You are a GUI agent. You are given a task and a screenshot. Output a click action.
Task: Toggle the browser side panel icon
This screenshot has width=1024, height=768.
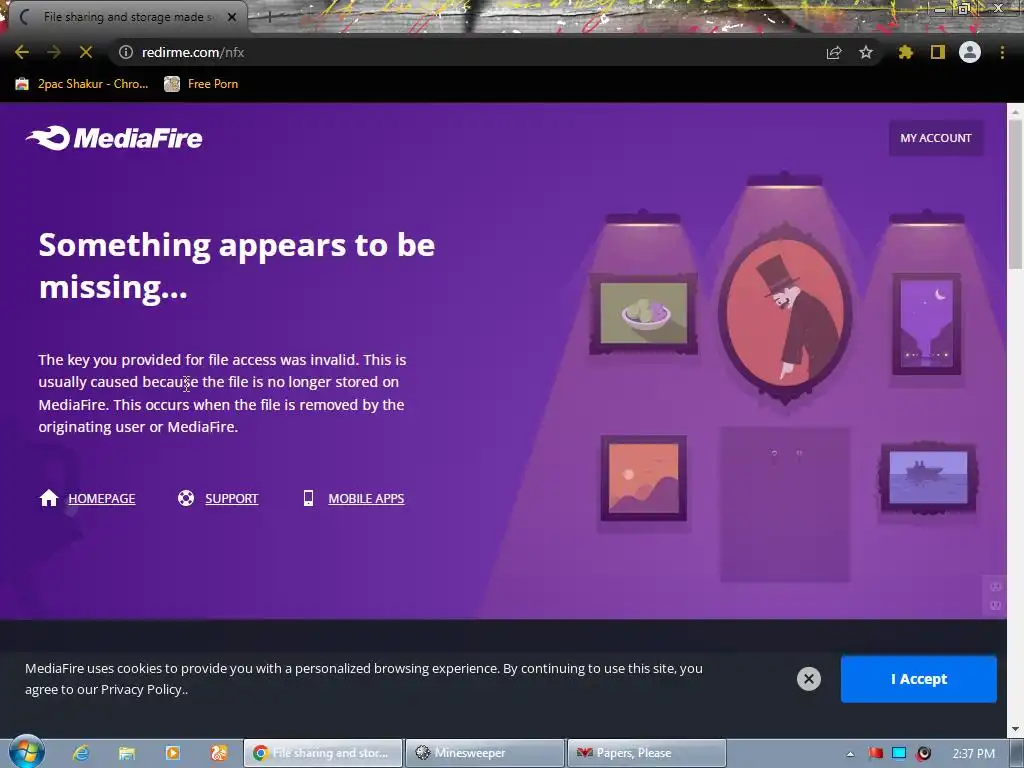pos(938,52)
